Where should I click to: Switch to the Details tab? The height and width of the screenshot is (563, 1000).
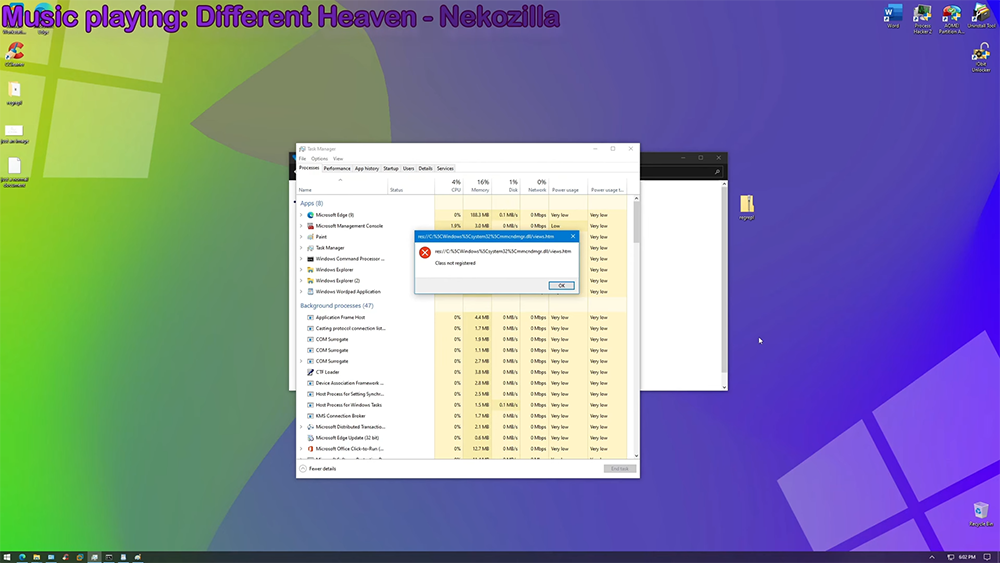point(425,168)
